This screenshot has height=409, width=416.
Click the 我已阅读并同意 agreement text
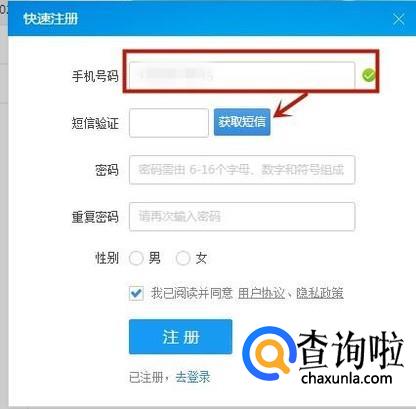(x=192, y=293)
